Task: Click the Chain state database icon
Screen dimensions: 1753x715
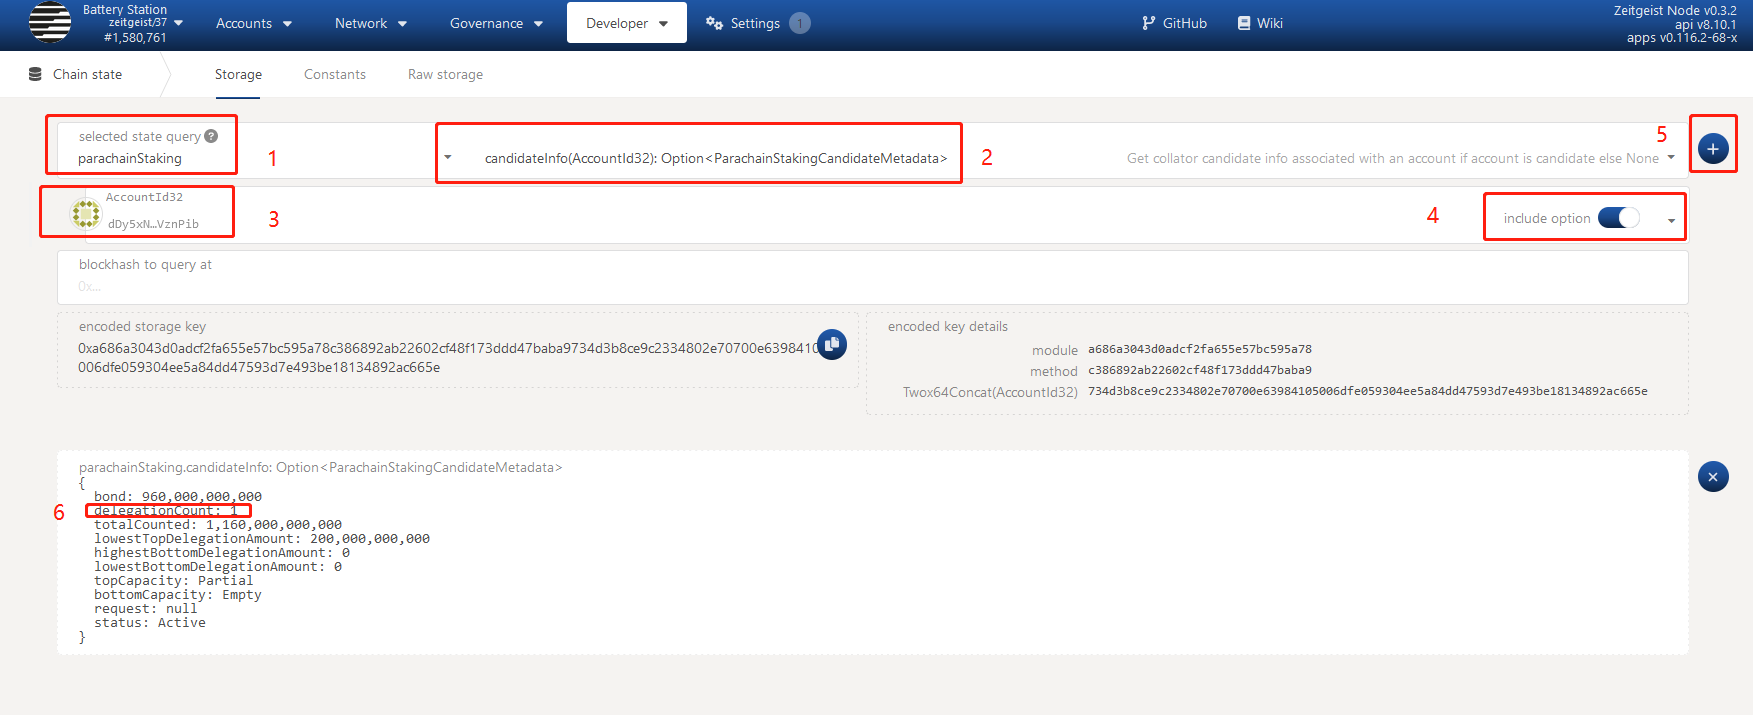Action: [35, 74]
